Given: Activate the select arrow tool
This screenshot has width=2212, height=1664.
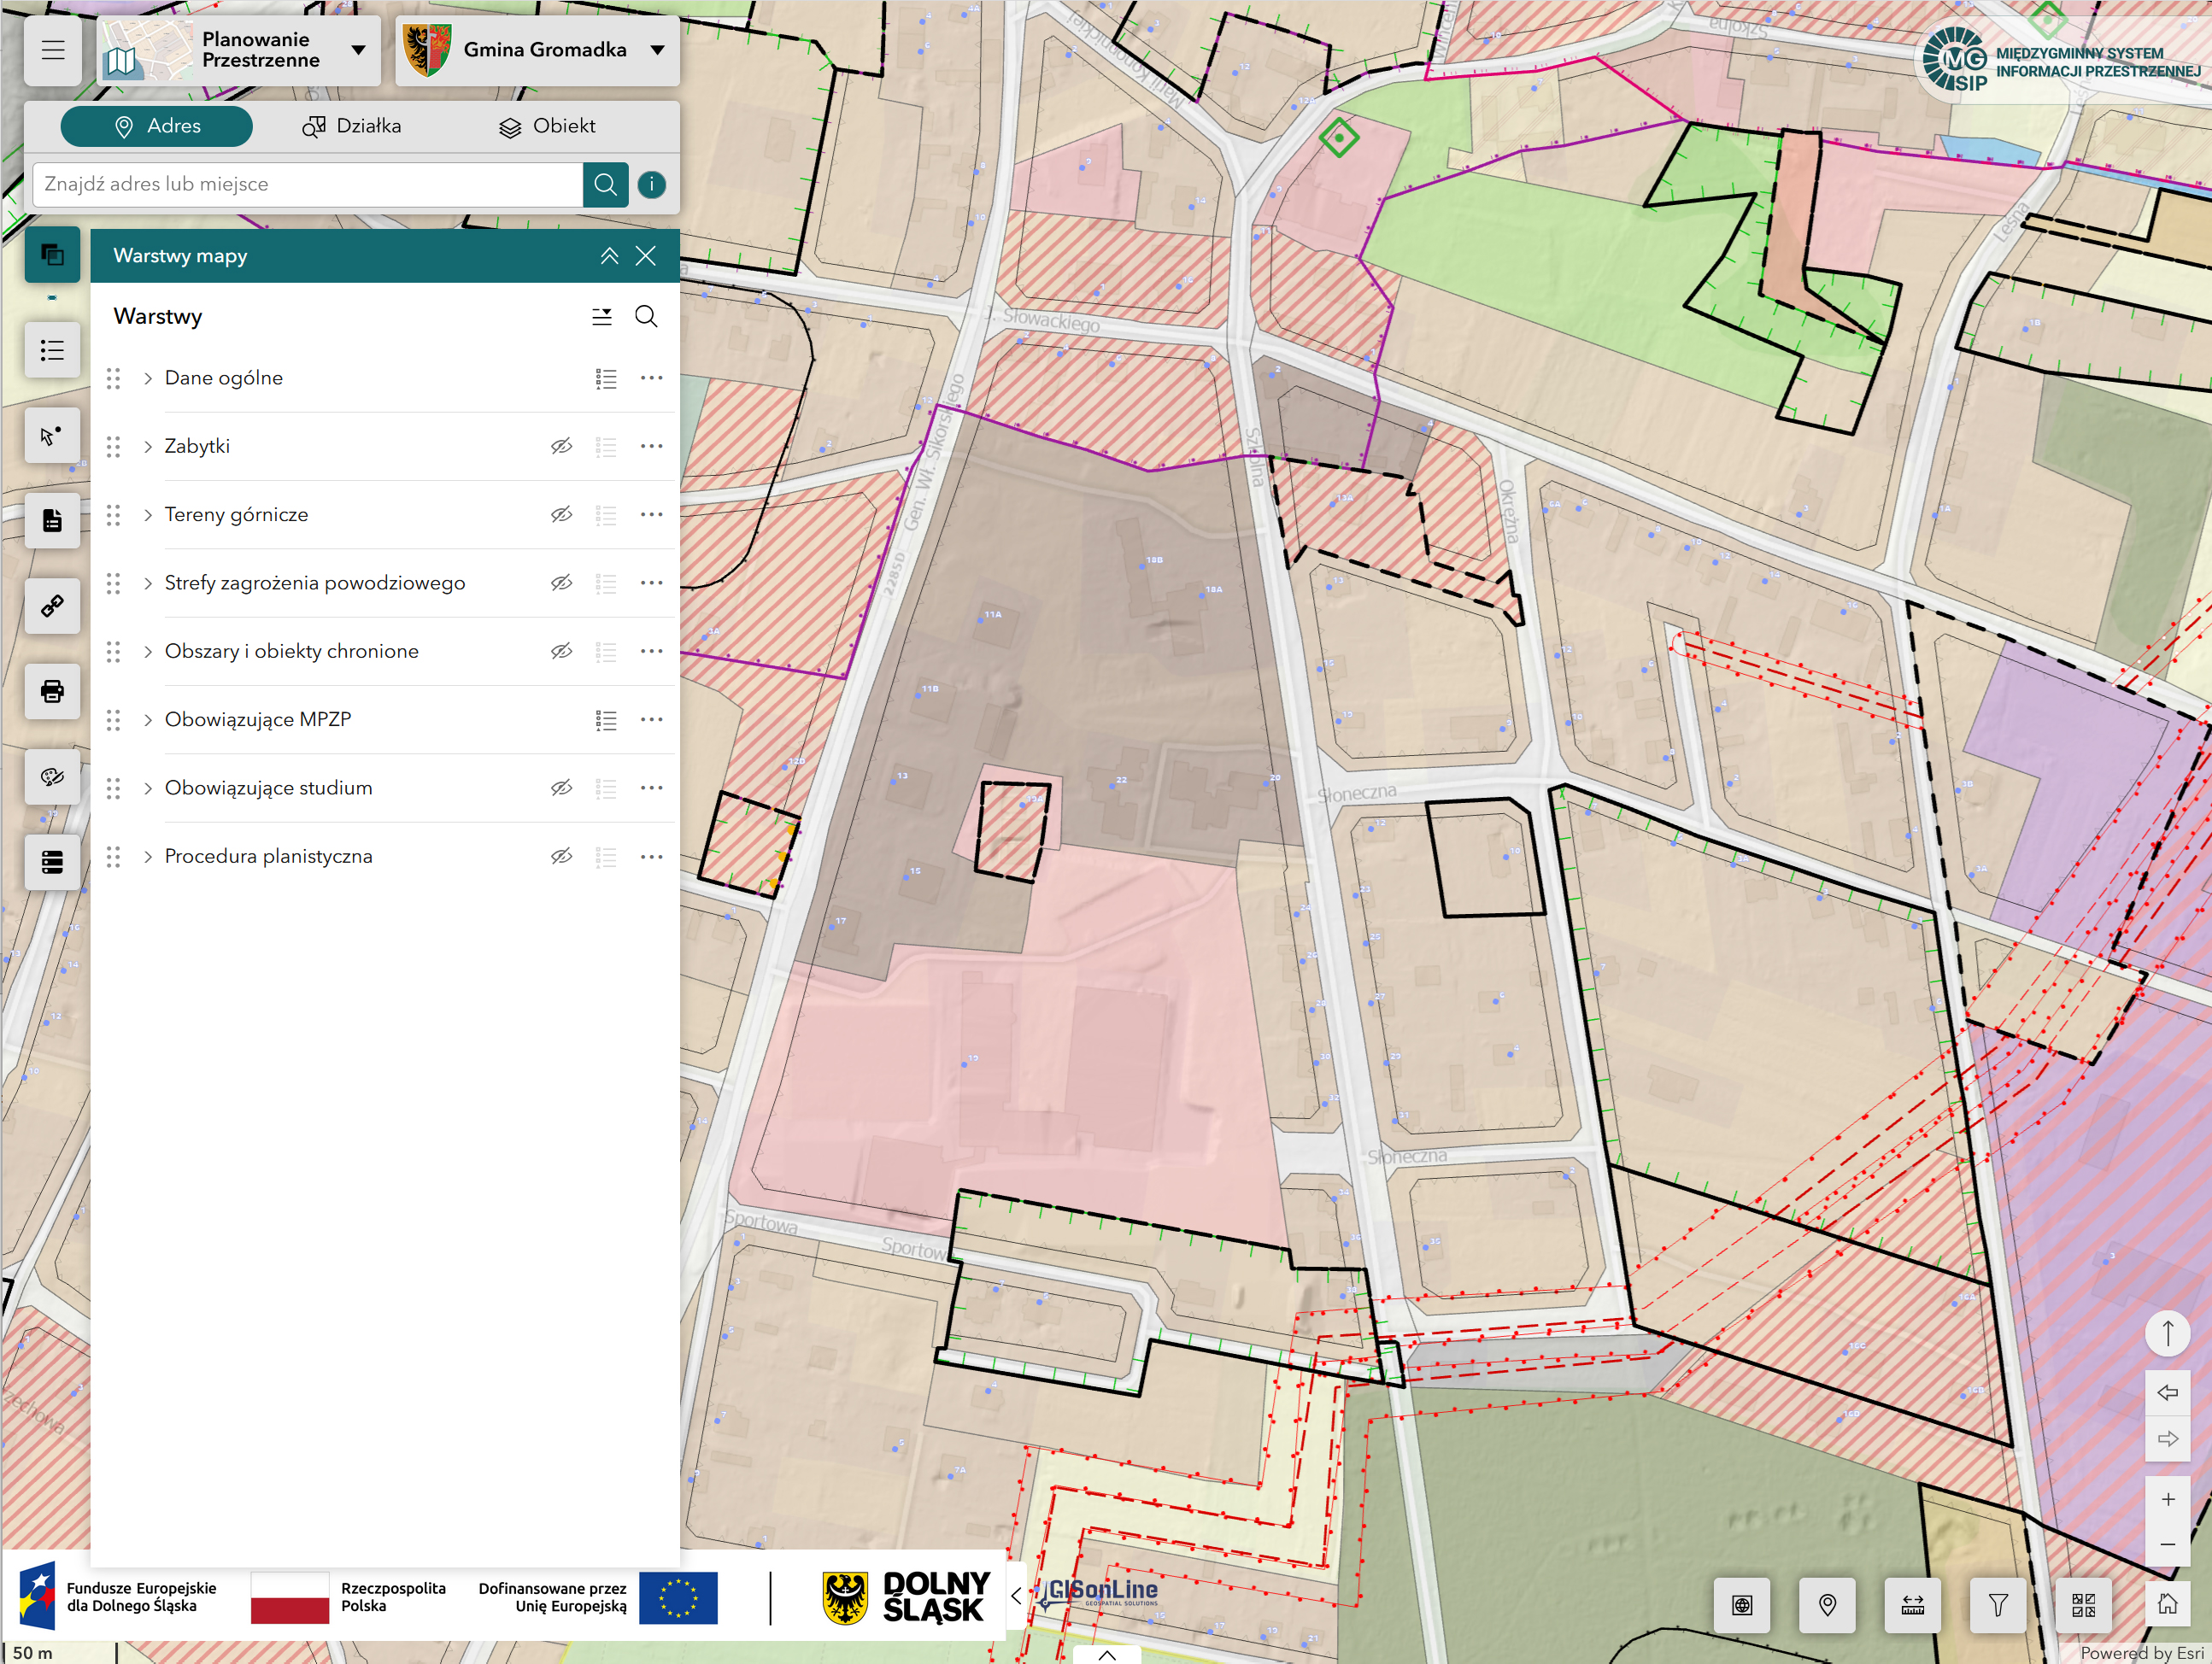Looking at the screenshot, I should [x=52, y=435].
